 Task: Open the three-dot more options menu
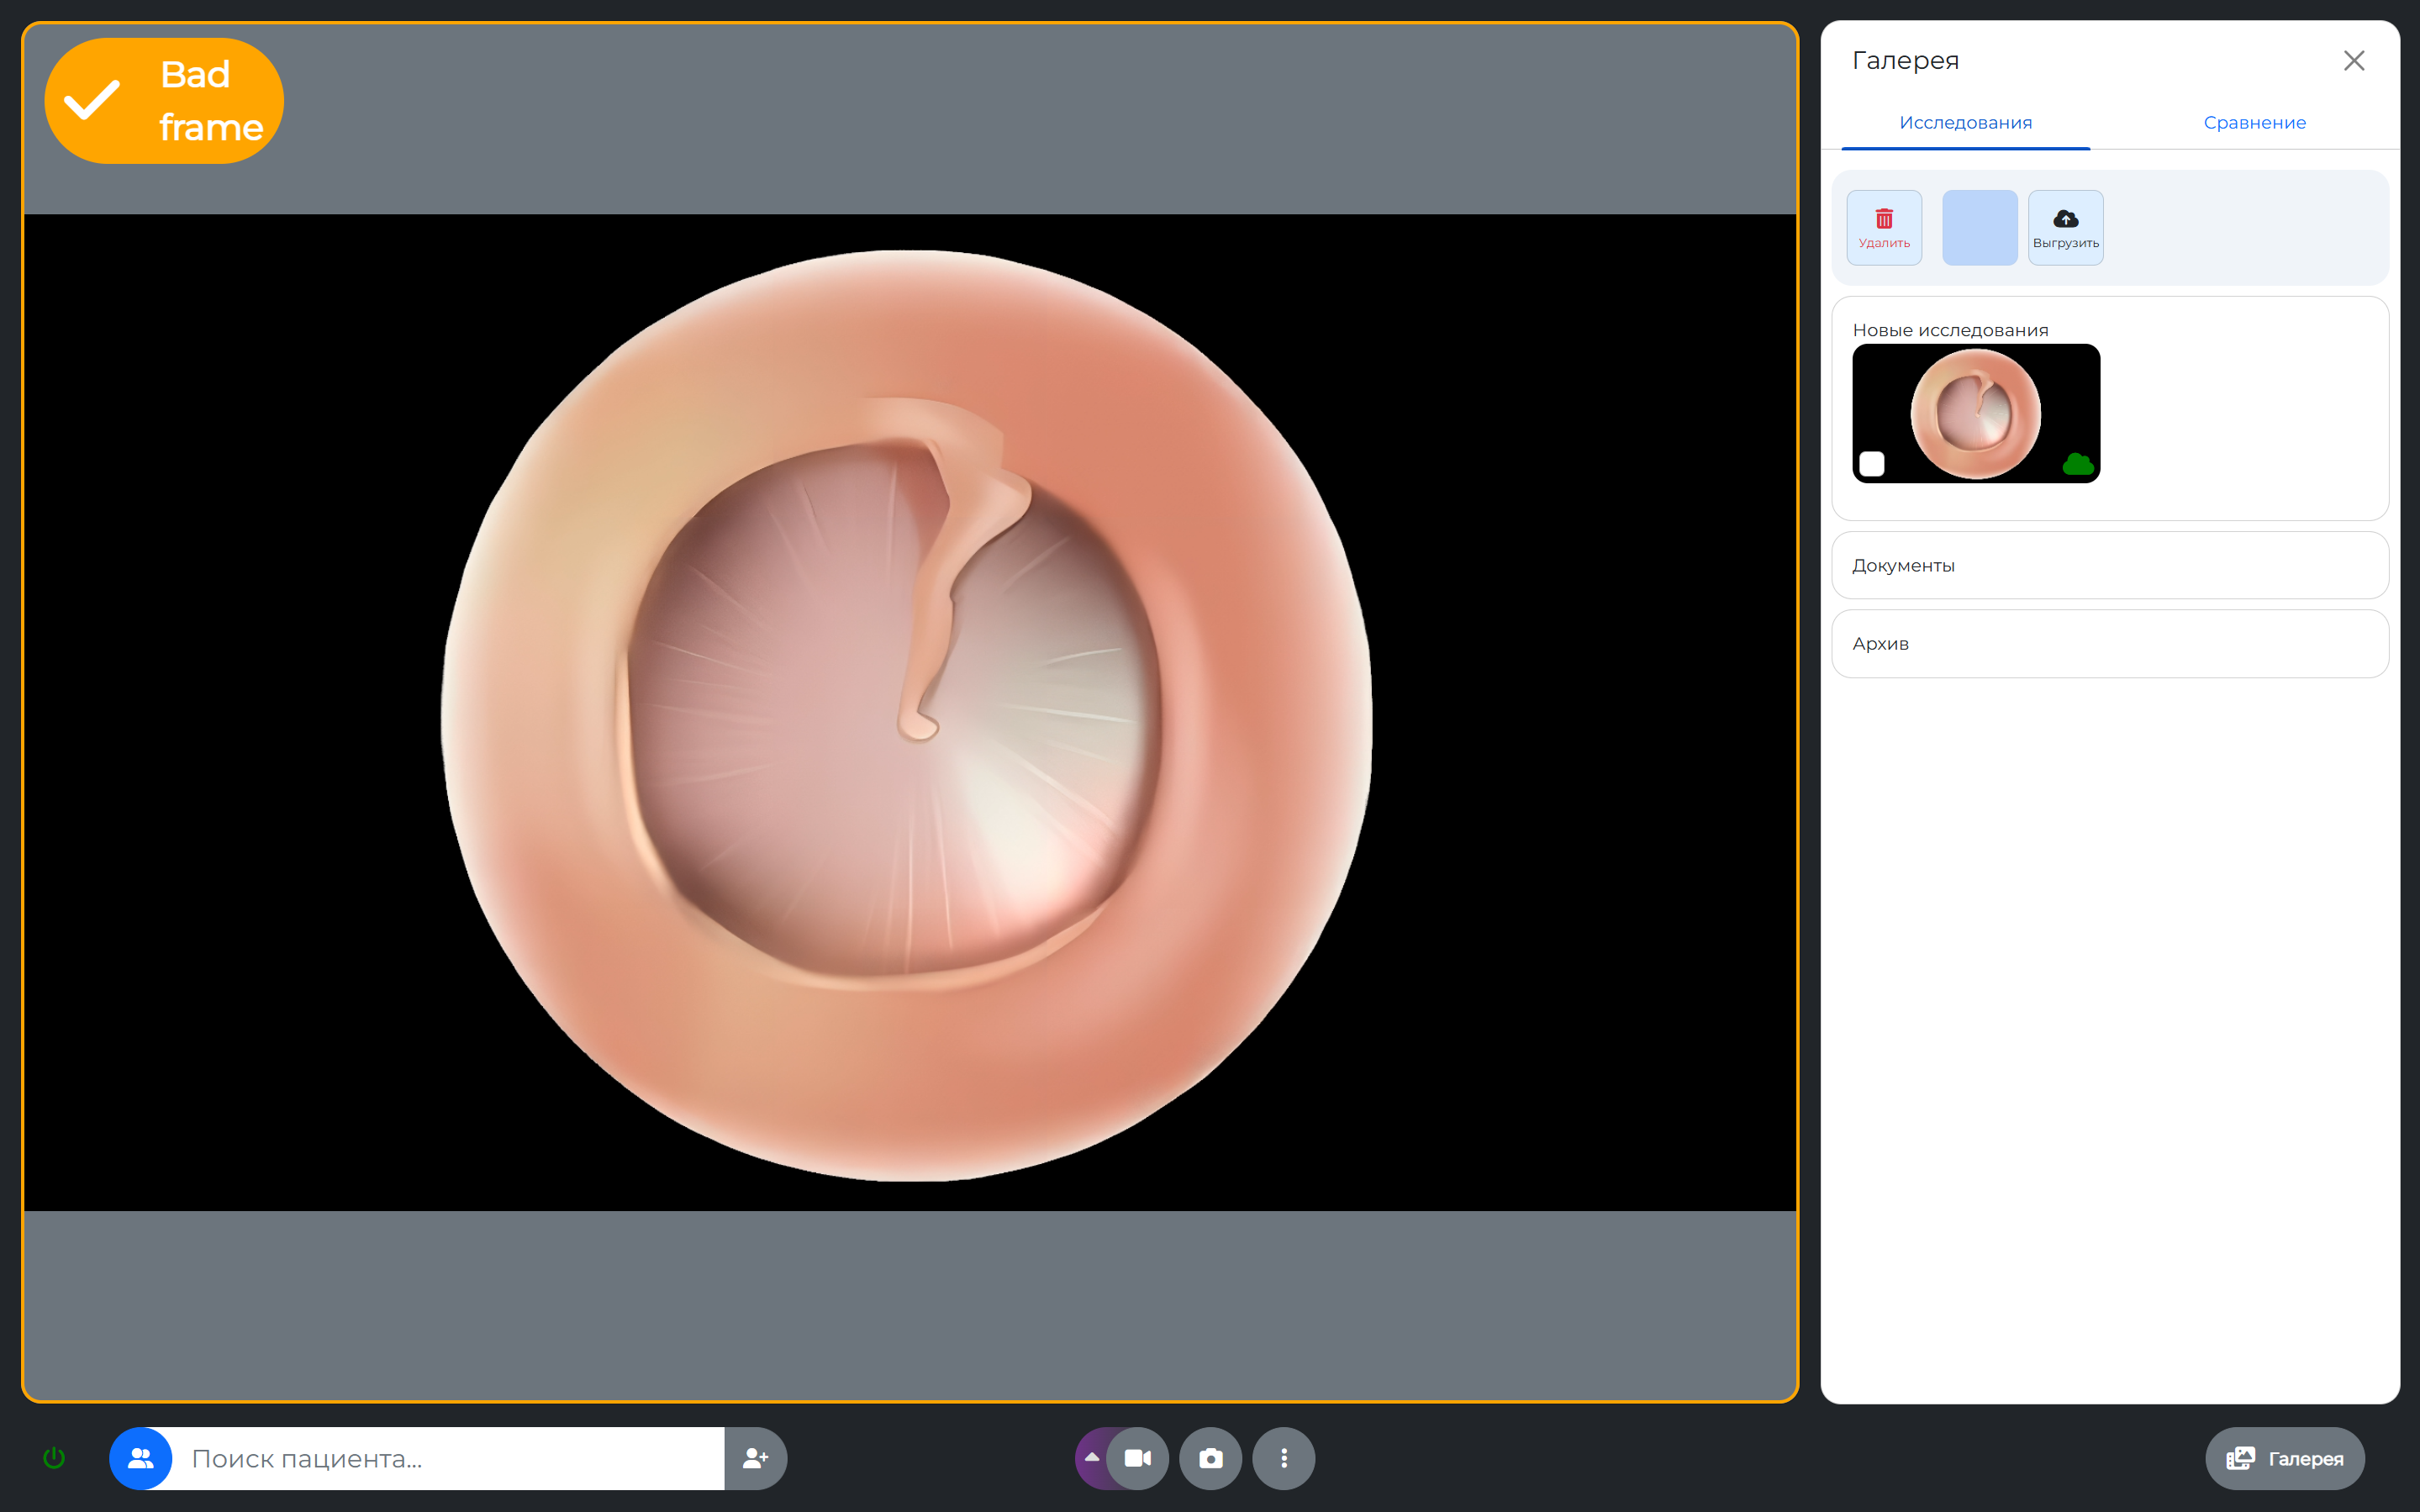tap(1283, 1458)
